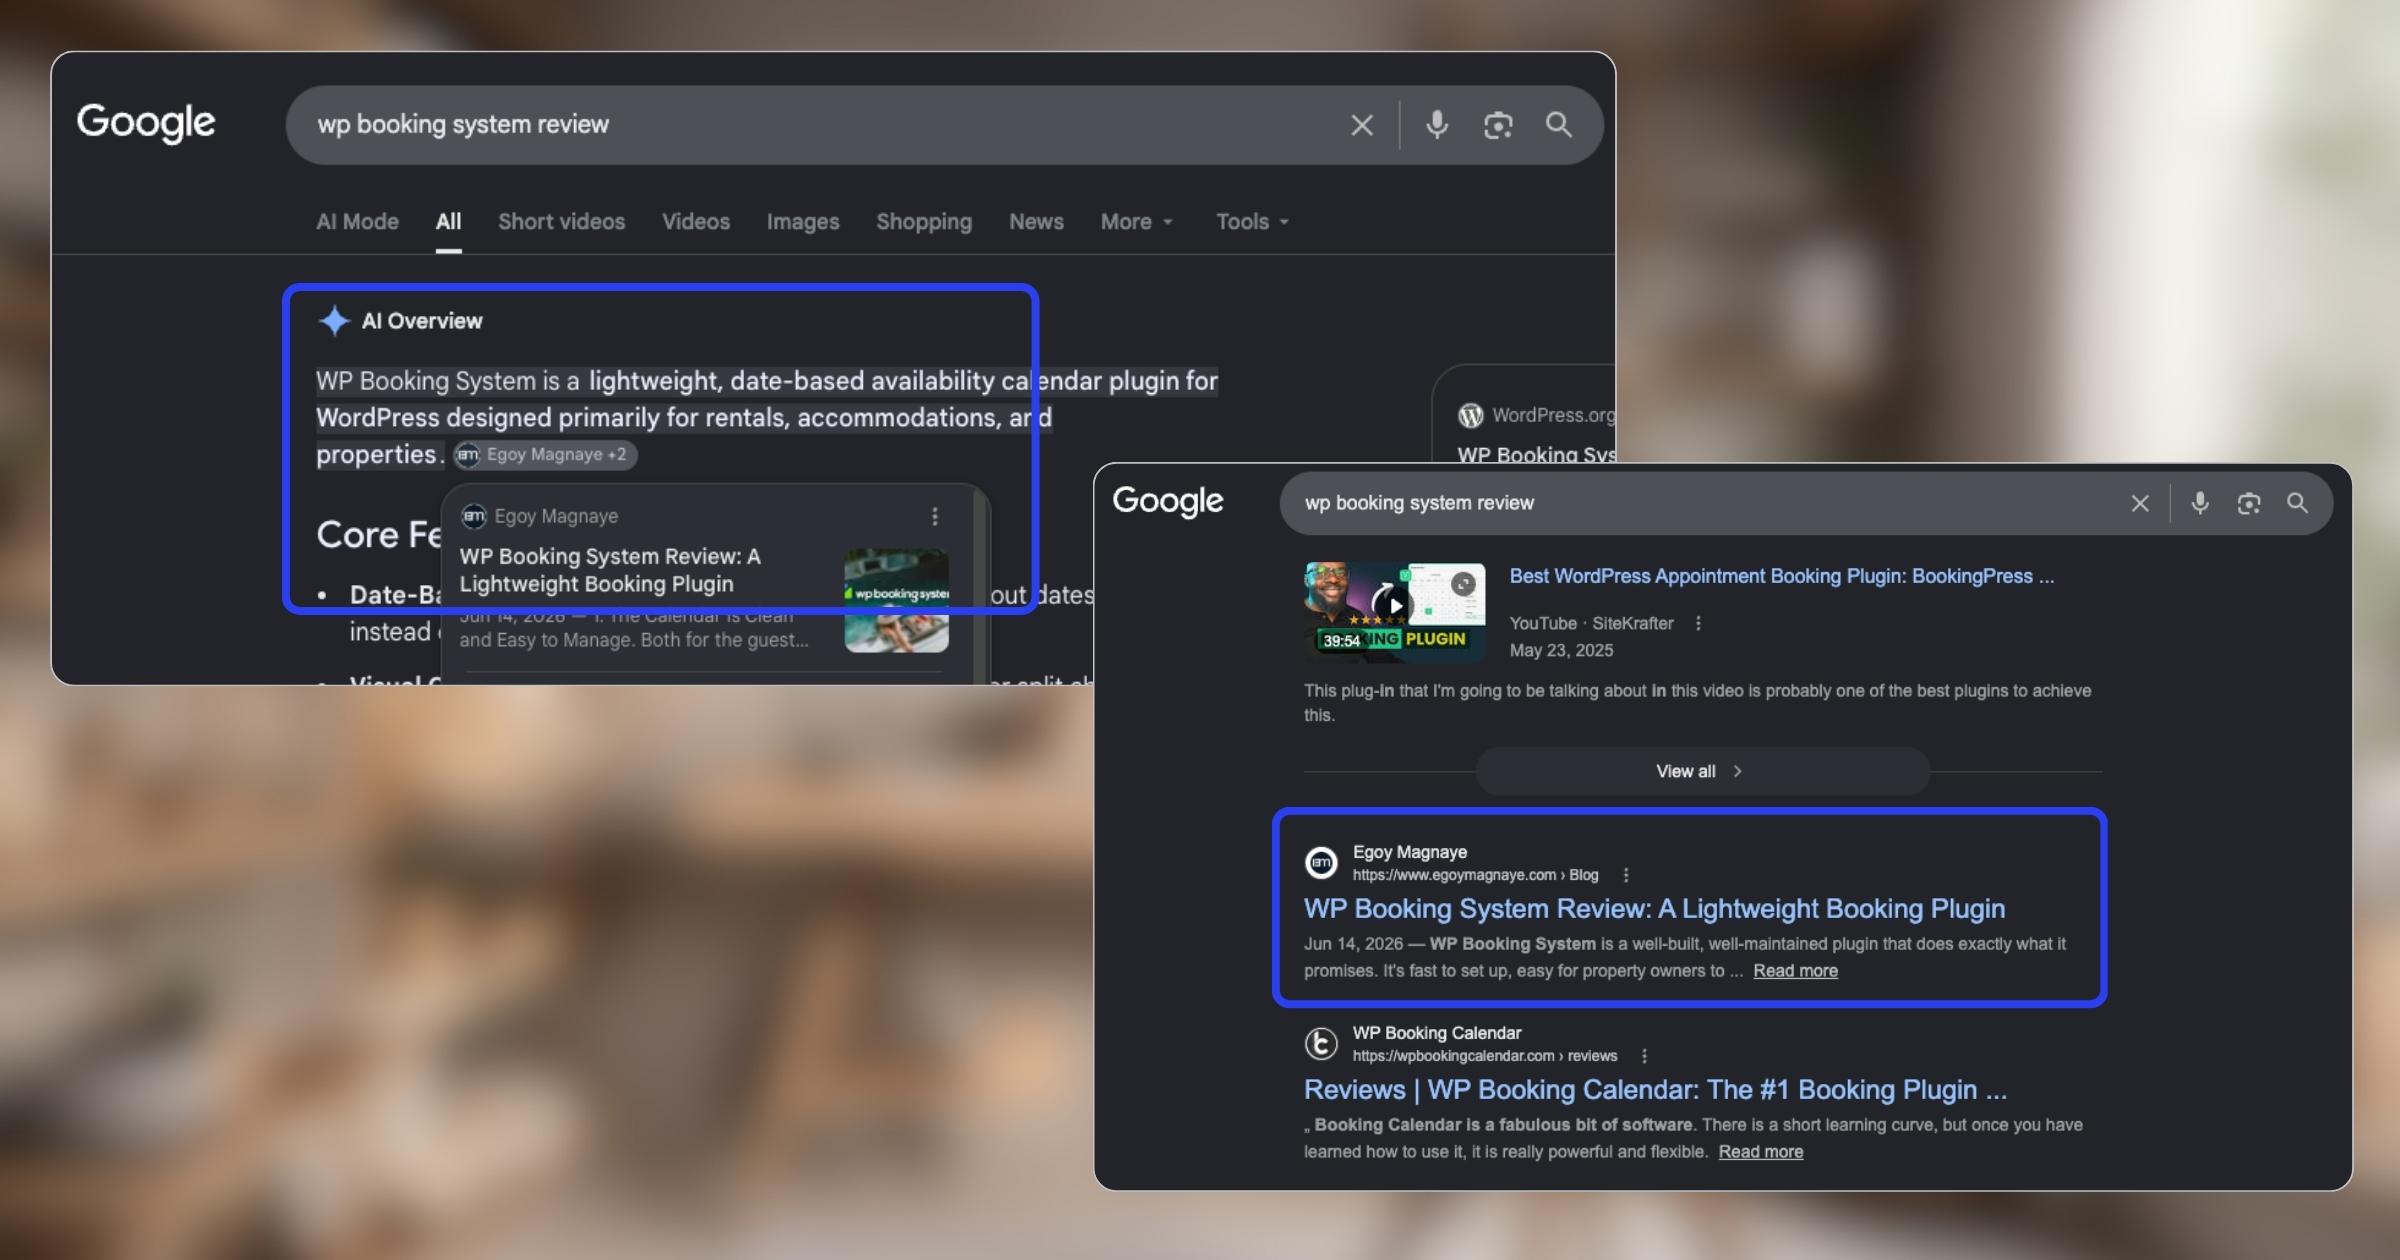The width and height of the screenshot is (2400, 1260).
Task: Click the search magnifier in the back window
Action: pos(1558,124)
